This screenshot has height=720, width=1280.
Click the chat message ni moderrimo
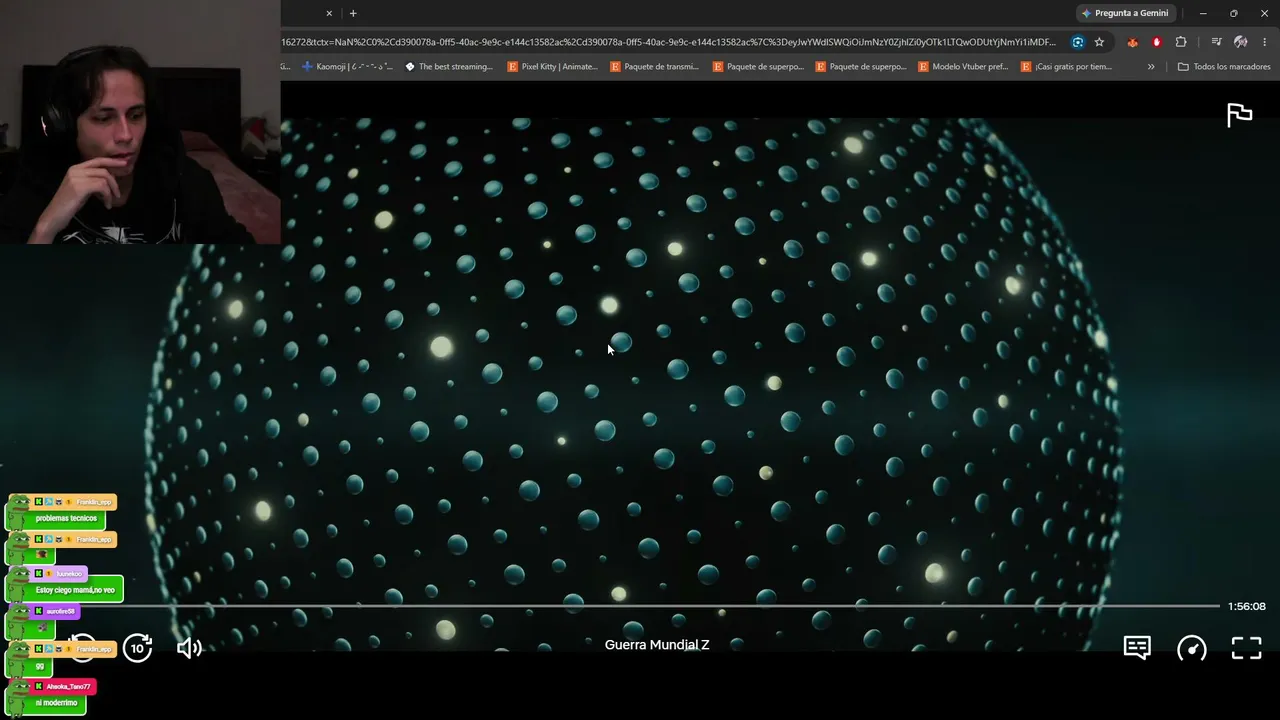56,703
